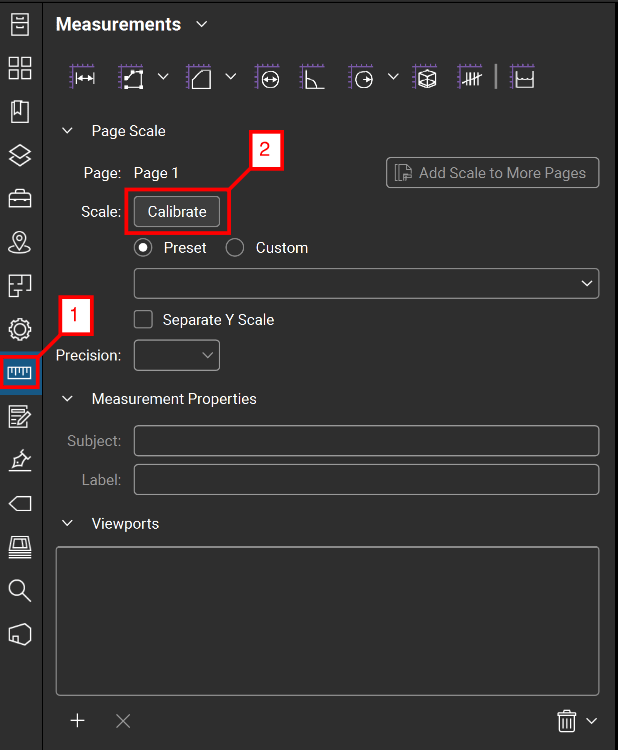The width and height of the screenshot is (618, 750).
Task: Open the Signatures pen nib panel
Action: [20, 460]
